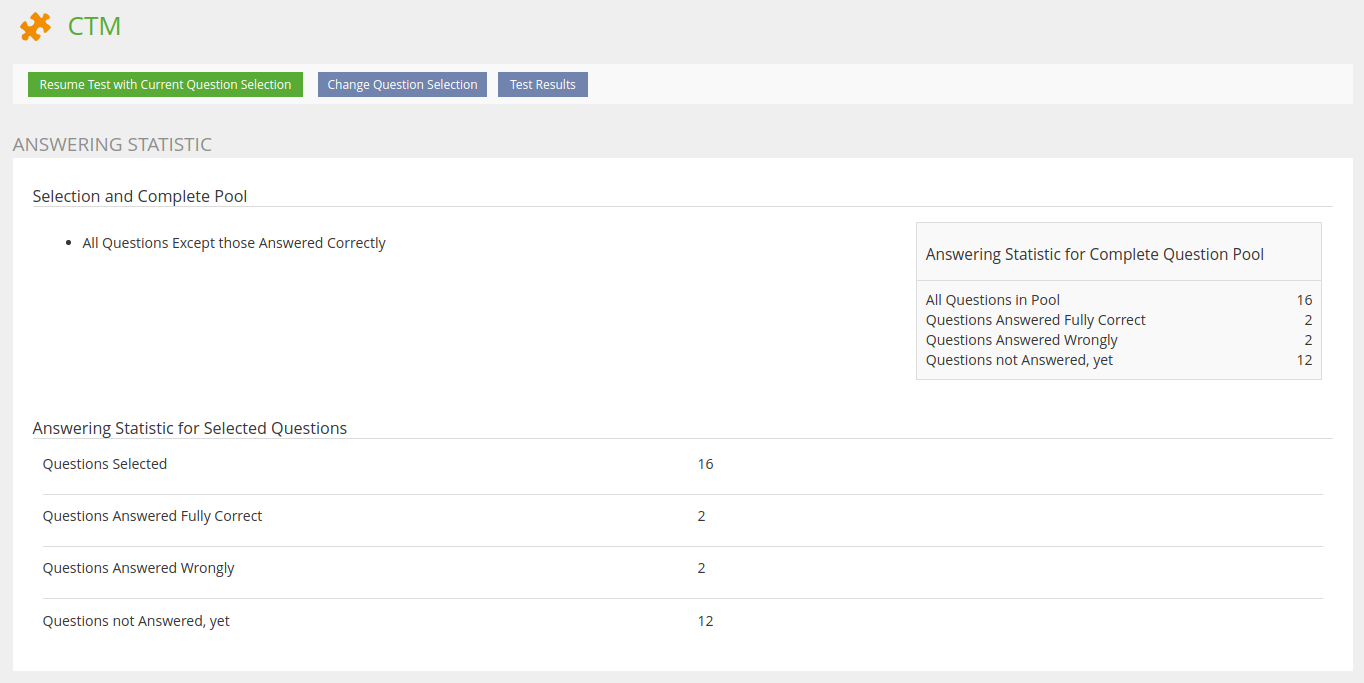Open the Test Results view
Viewport: 1364px width, 683px height.
(x=542, y=85)
